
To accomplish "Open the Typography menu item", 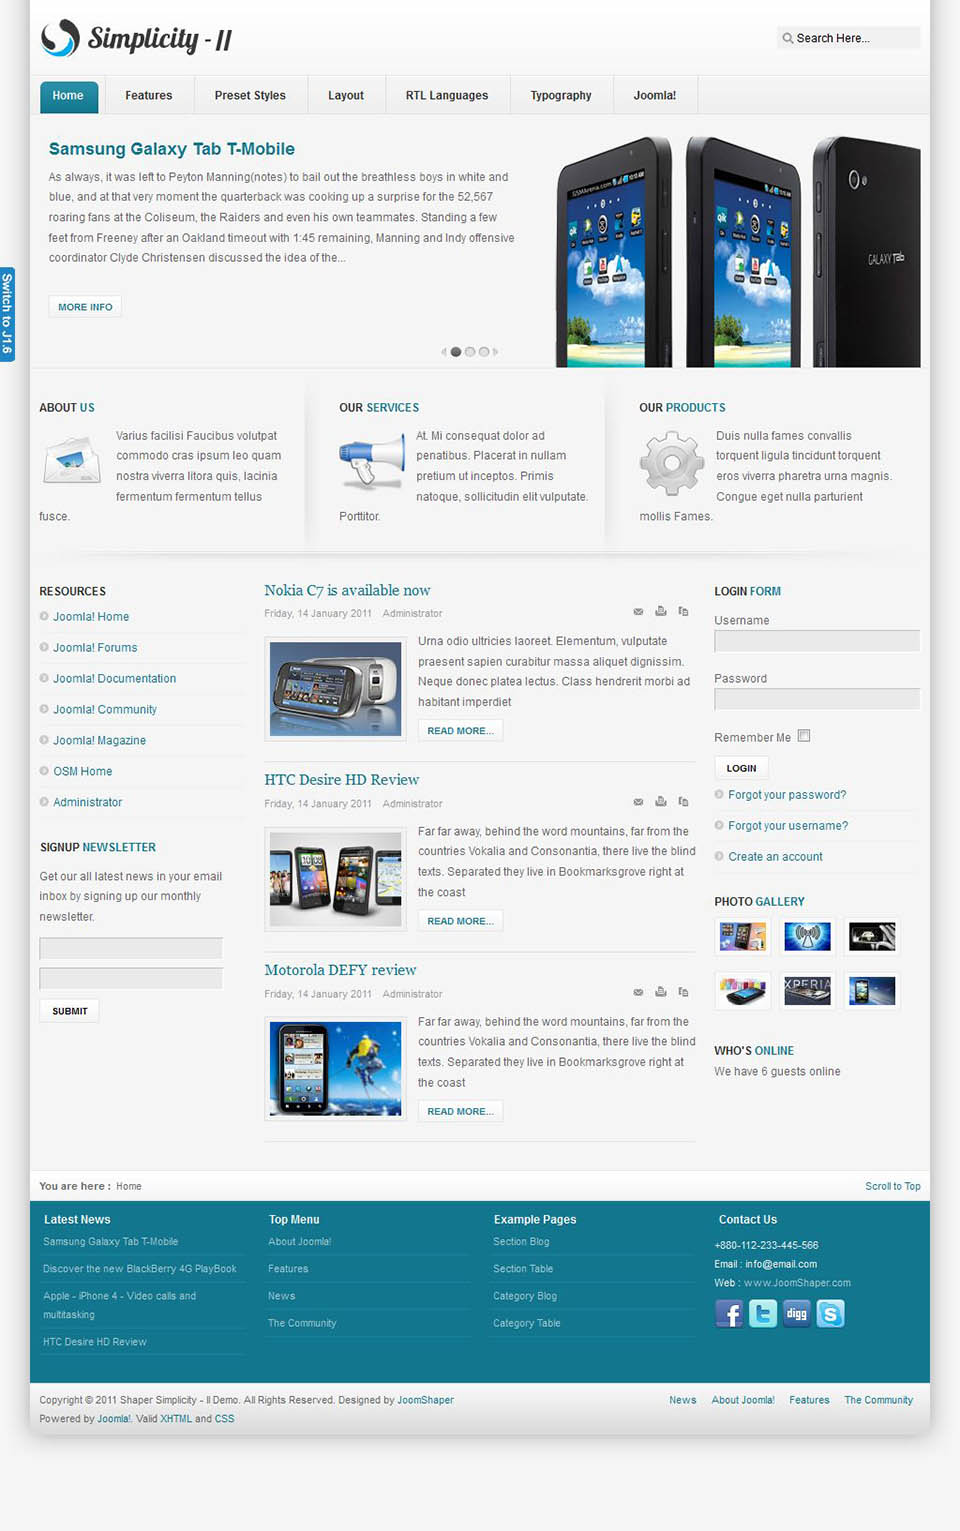I will point(561,96).
